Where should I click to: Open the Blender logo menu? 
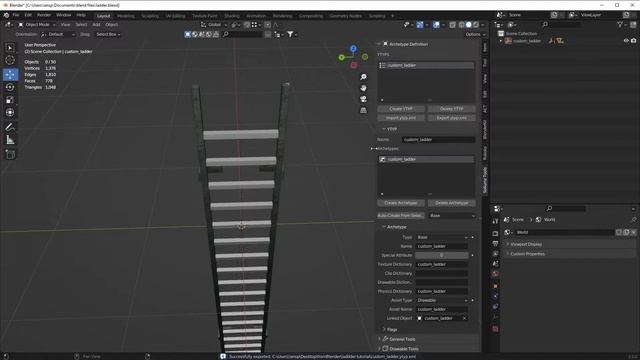pos(6,15)
